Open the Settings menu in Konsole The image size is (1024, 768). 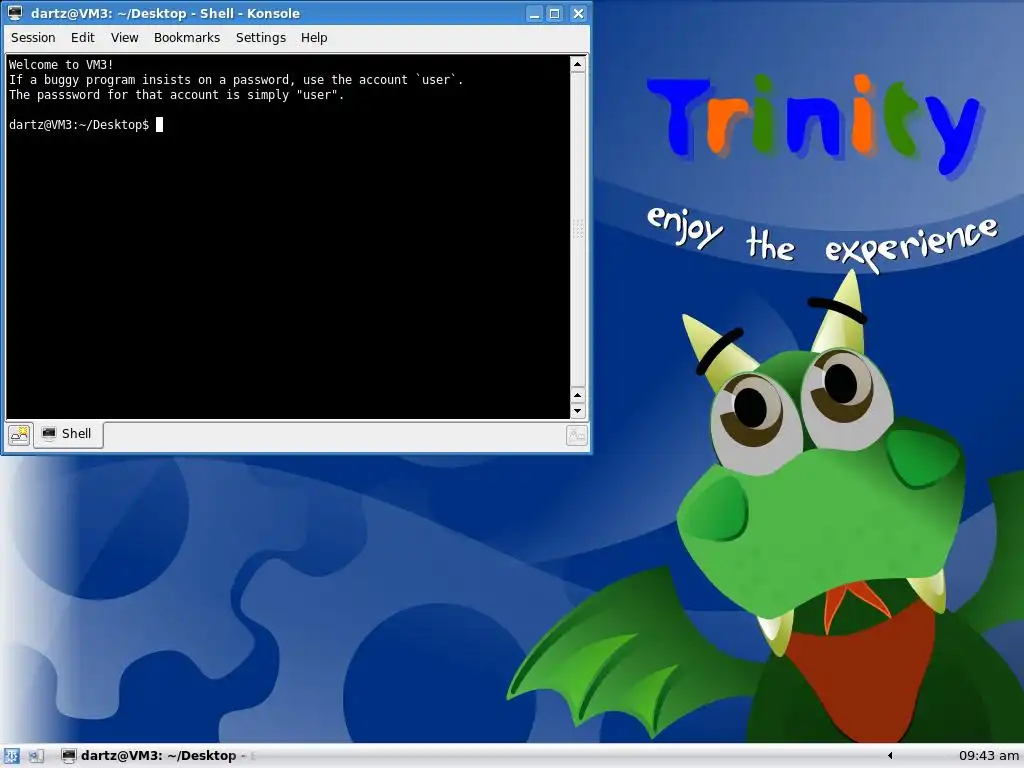click(261, 38)
